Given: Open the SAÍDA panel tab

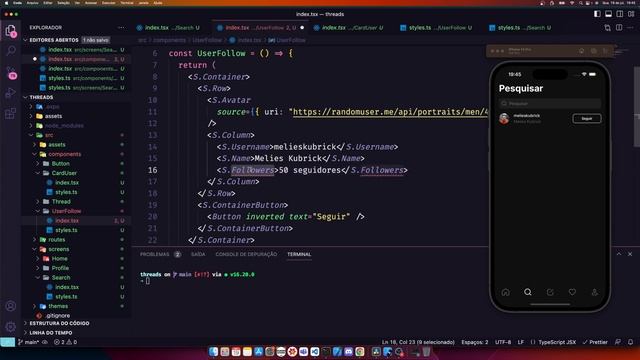Looking at the screenshot, I should click(x=198, y=254).
